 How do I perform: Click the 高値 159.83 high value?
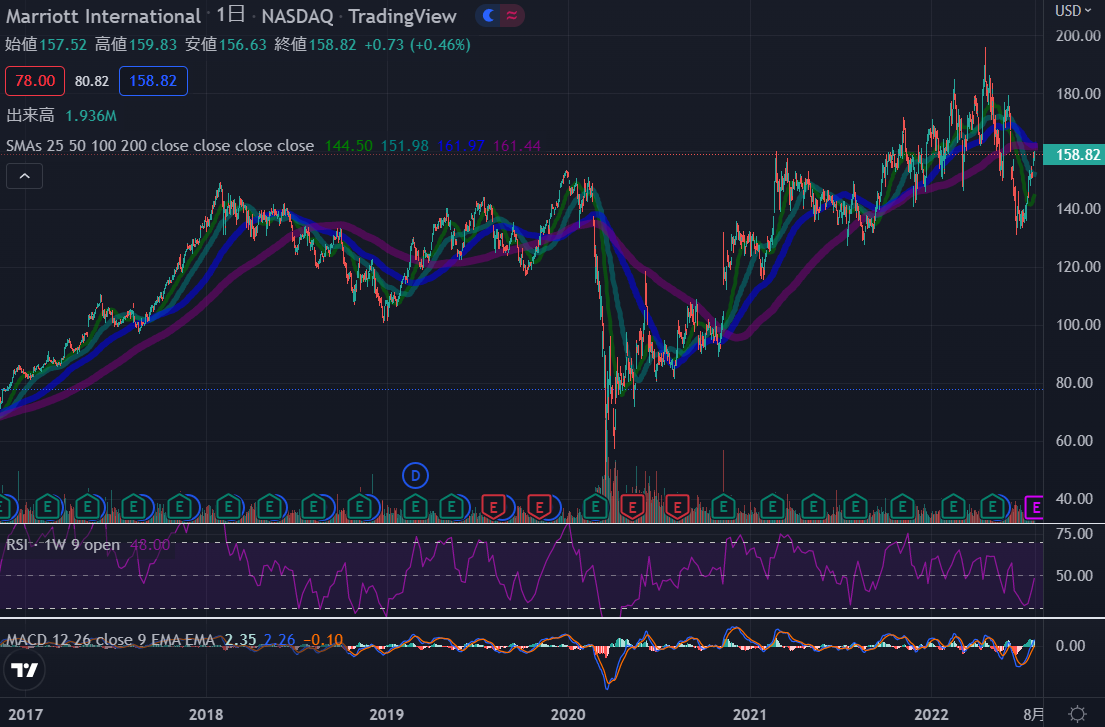point(136,45)
